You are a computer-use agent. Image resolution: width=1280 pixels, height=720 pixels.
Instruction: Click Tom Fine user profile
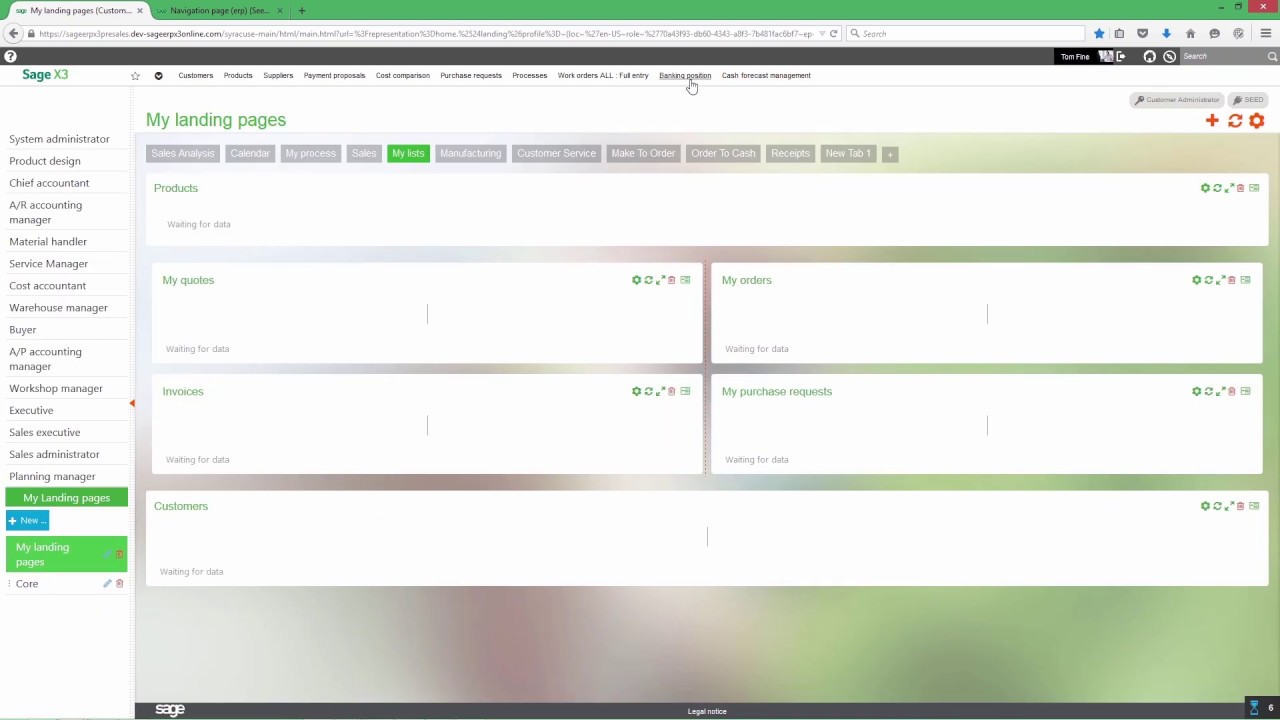(1075, 56)
